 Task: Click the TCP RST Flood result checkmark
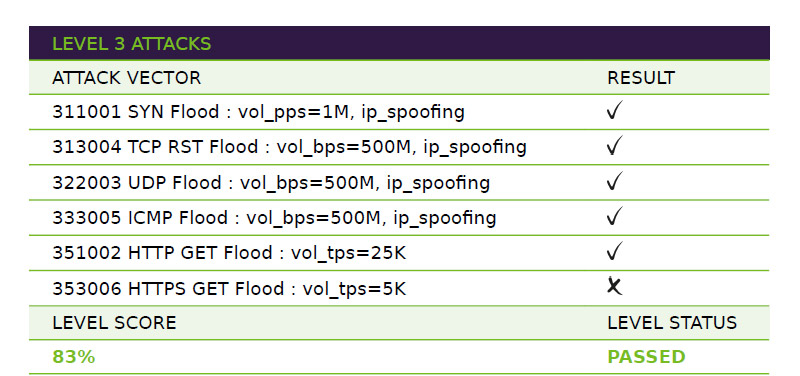(x=615, y=145)
